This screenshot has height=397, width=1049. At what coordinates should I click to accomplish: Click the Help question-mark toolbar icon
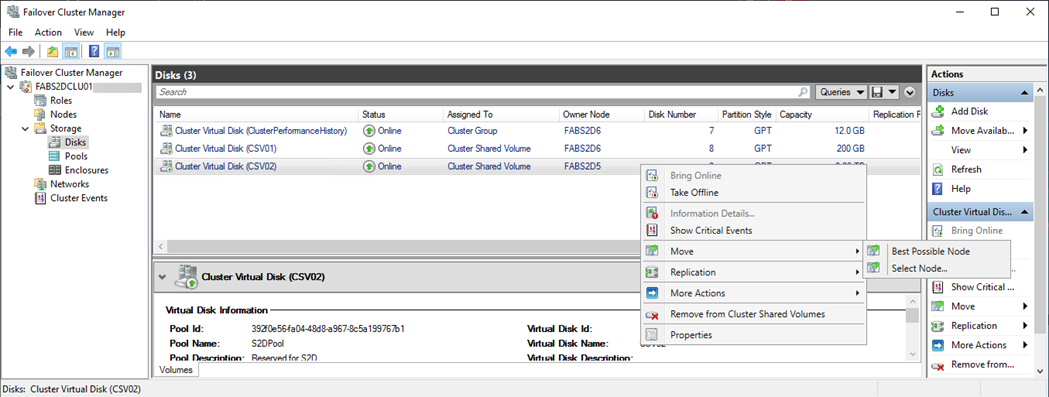(x=94, y=52)
